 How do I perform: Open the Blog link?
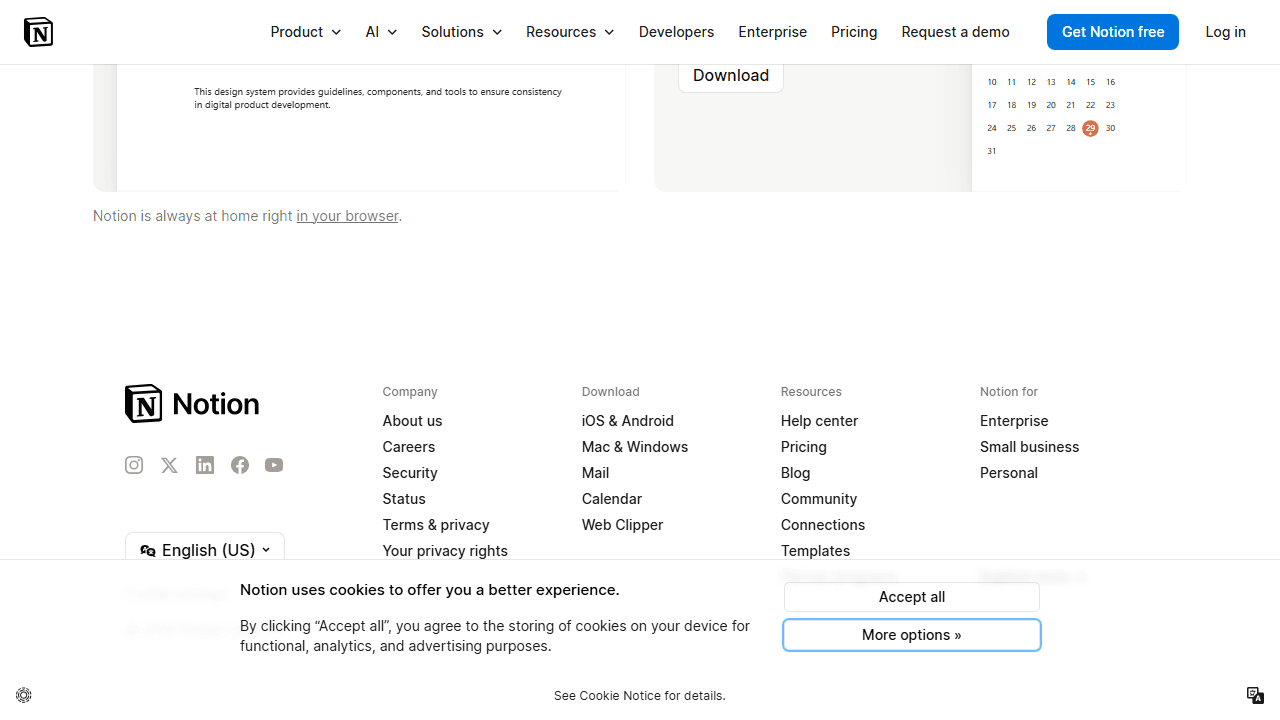point(796,473)
